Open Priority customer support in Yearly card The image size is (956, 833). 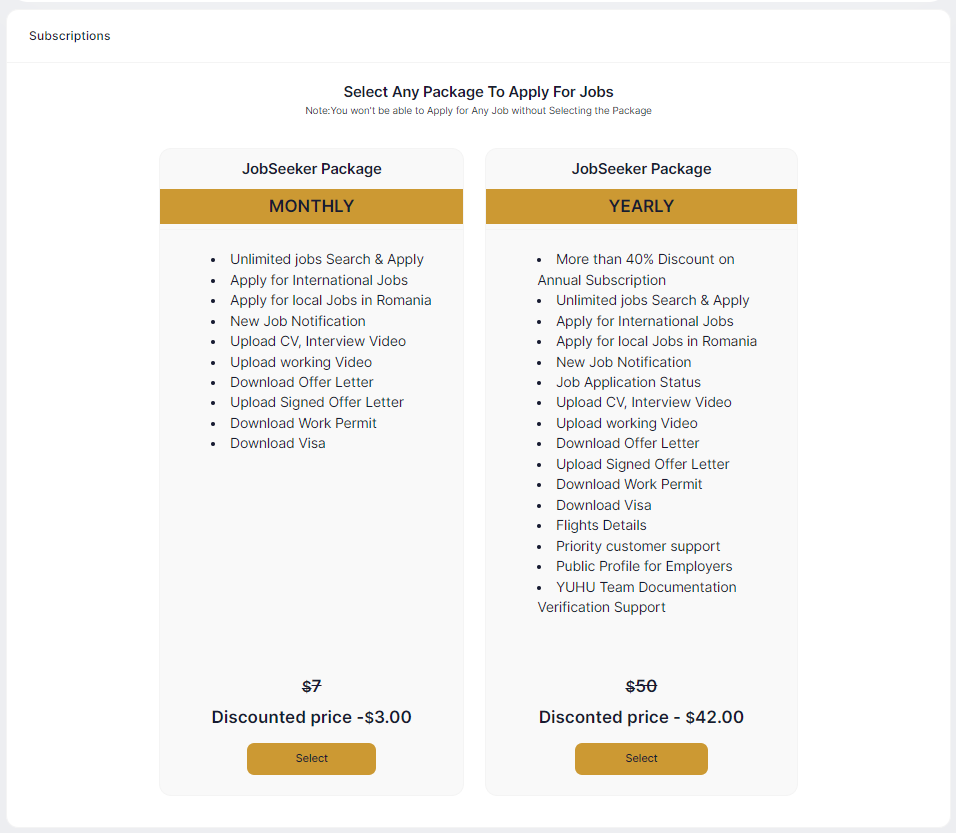(x=638, y=546)
